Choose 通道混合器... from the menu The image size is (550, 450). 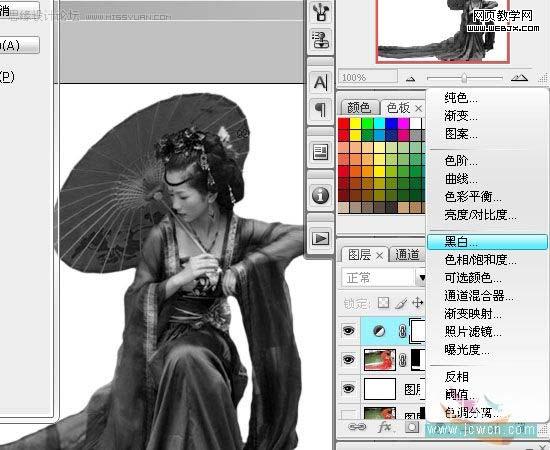click(479, 296)
